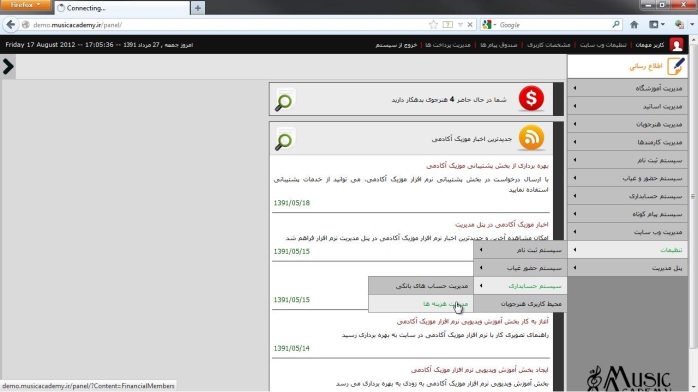
Task: Click the red user avatar icon
Action: pyautogui.click(x=677, y=44)
